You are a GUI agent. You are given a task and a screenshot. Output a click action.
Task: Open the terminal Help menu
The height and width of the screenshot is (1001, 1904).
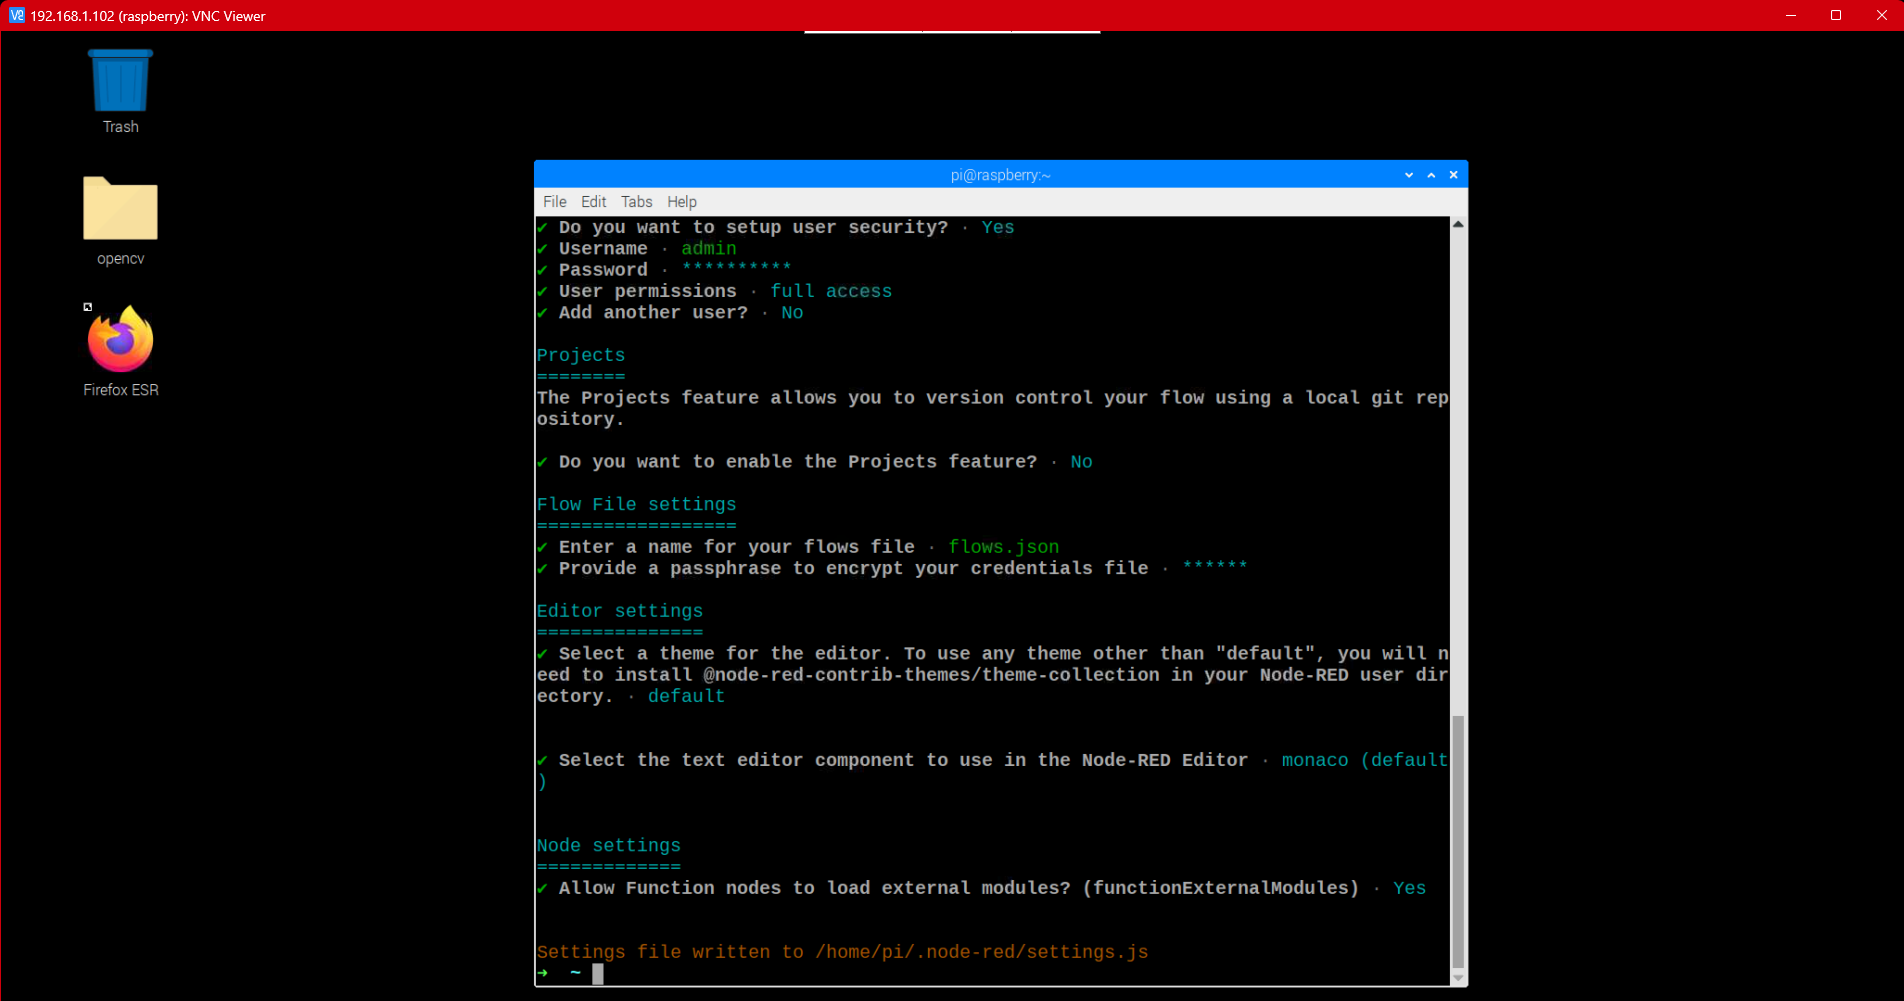click(x=682, y=202)
